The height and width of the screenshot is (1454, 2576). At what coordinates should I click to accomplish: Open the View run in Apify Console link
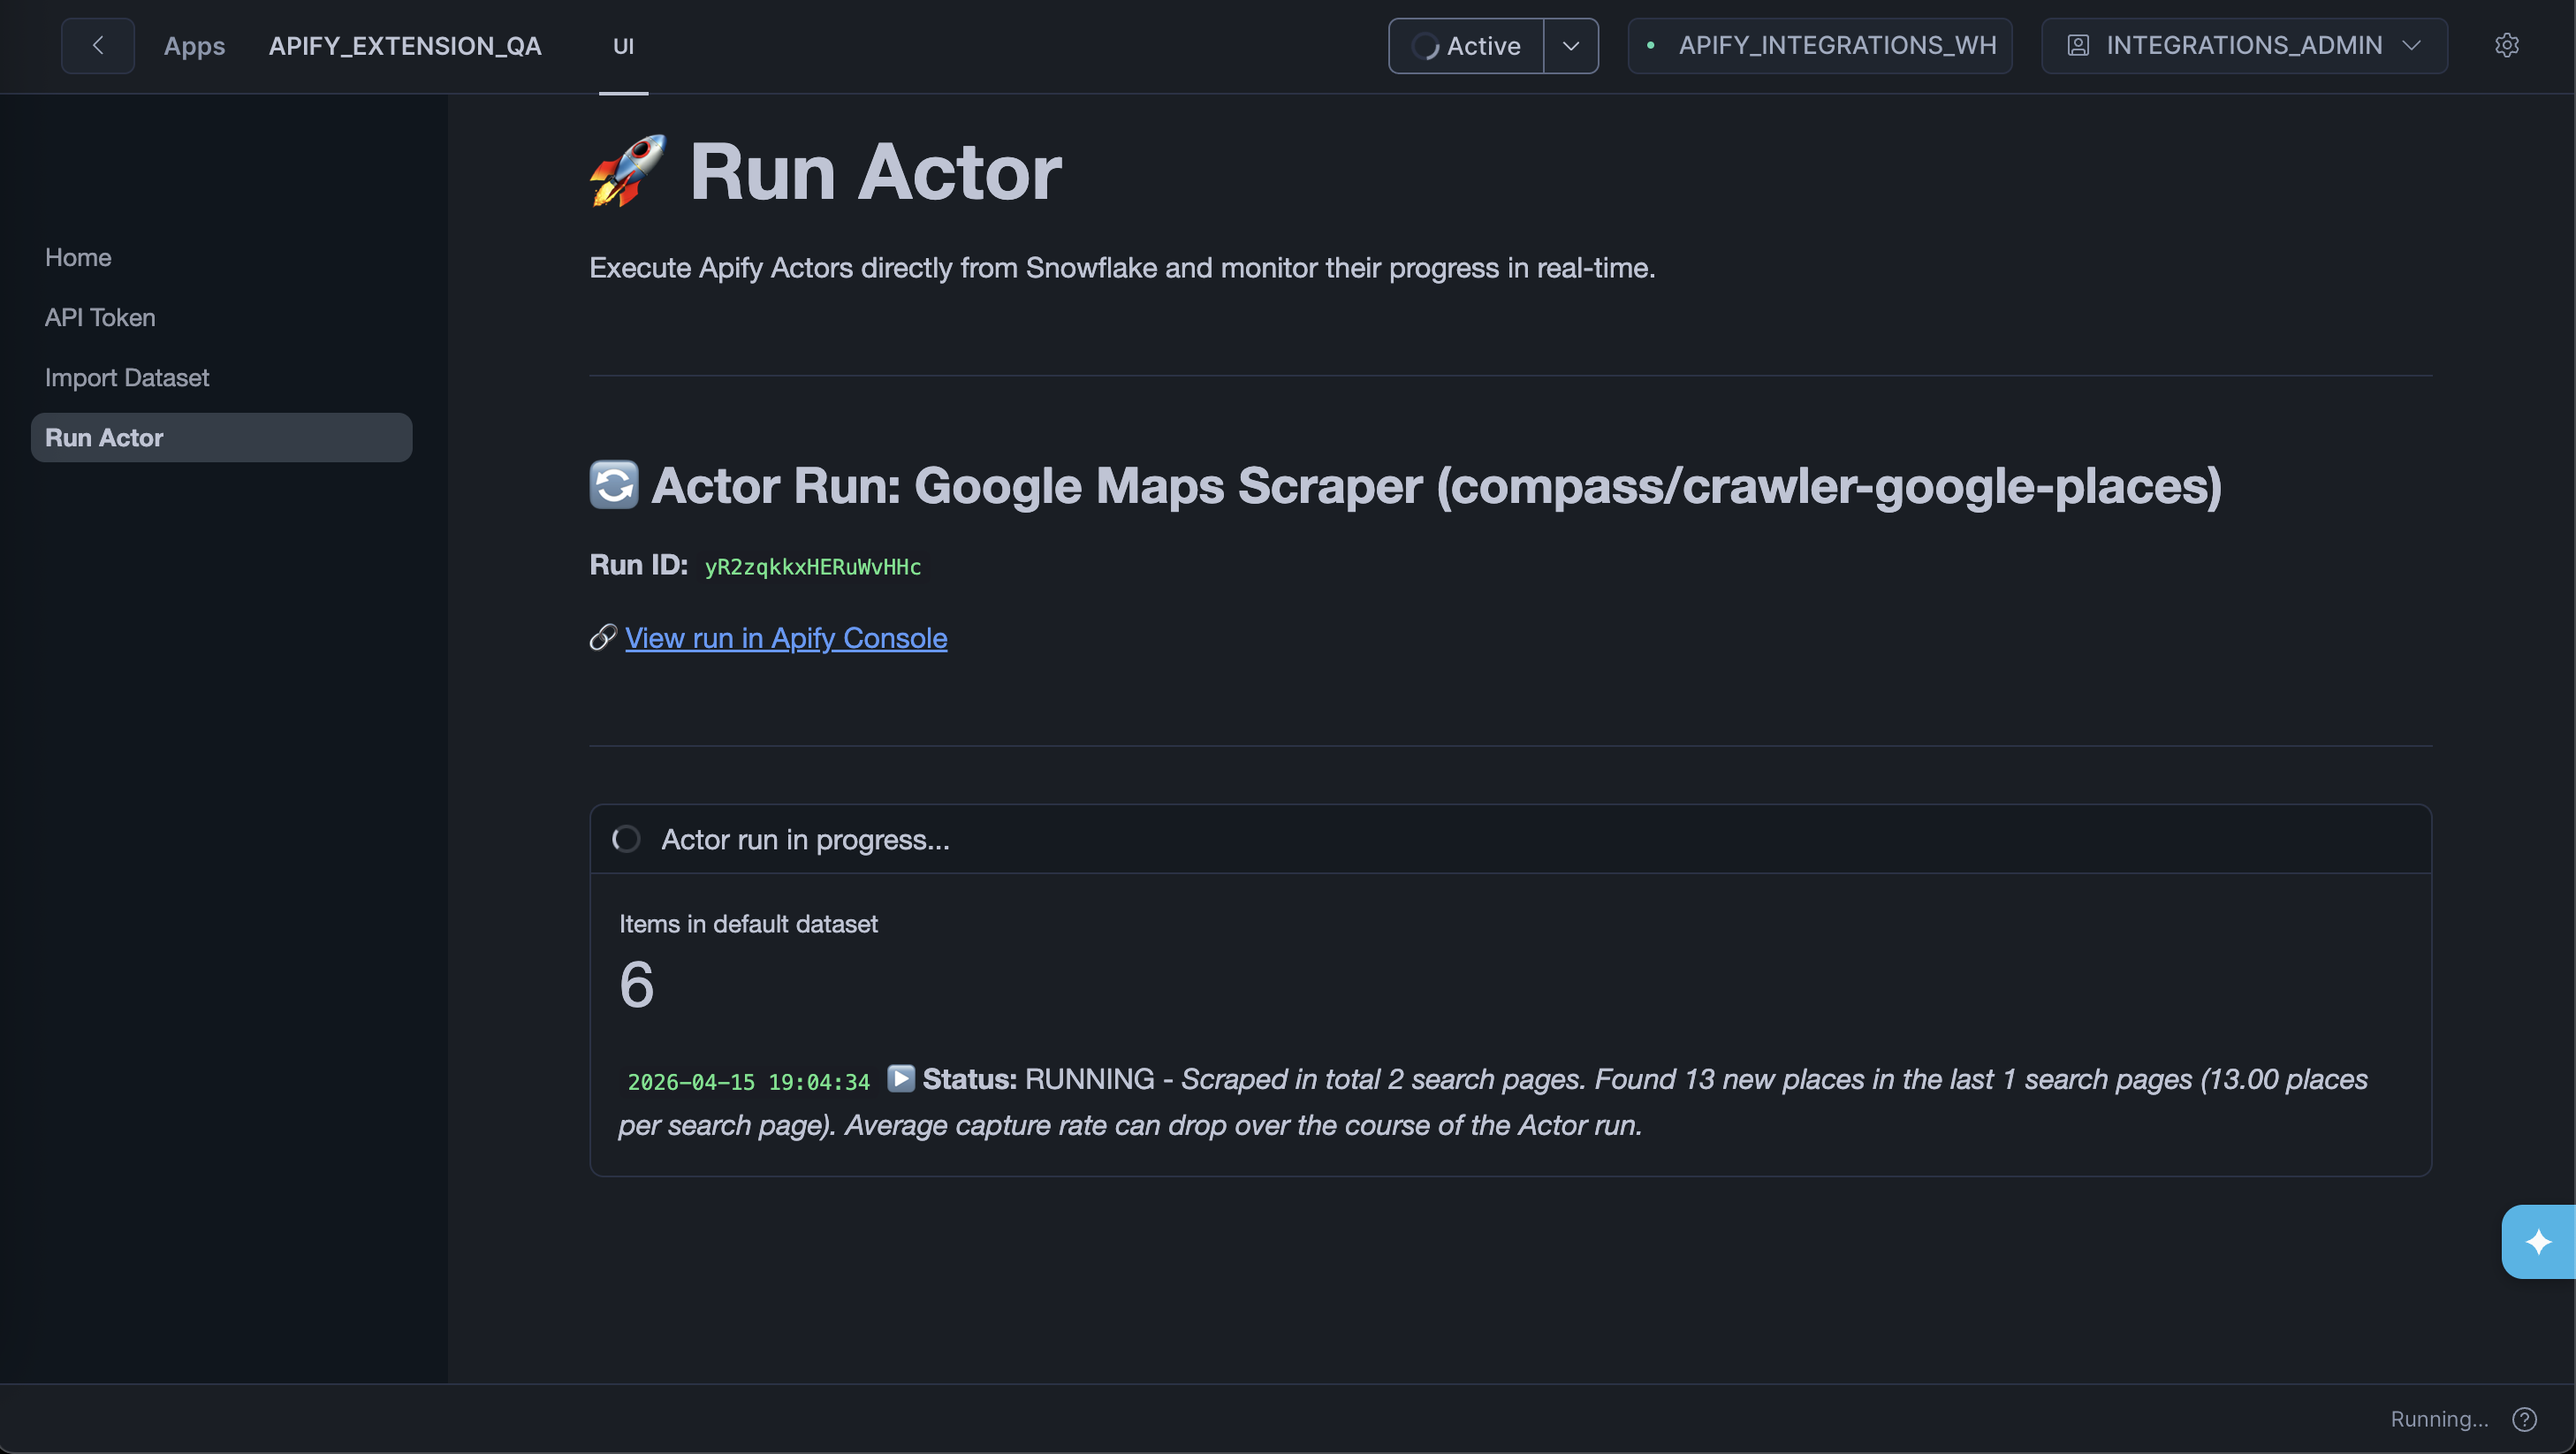(786, 638)
